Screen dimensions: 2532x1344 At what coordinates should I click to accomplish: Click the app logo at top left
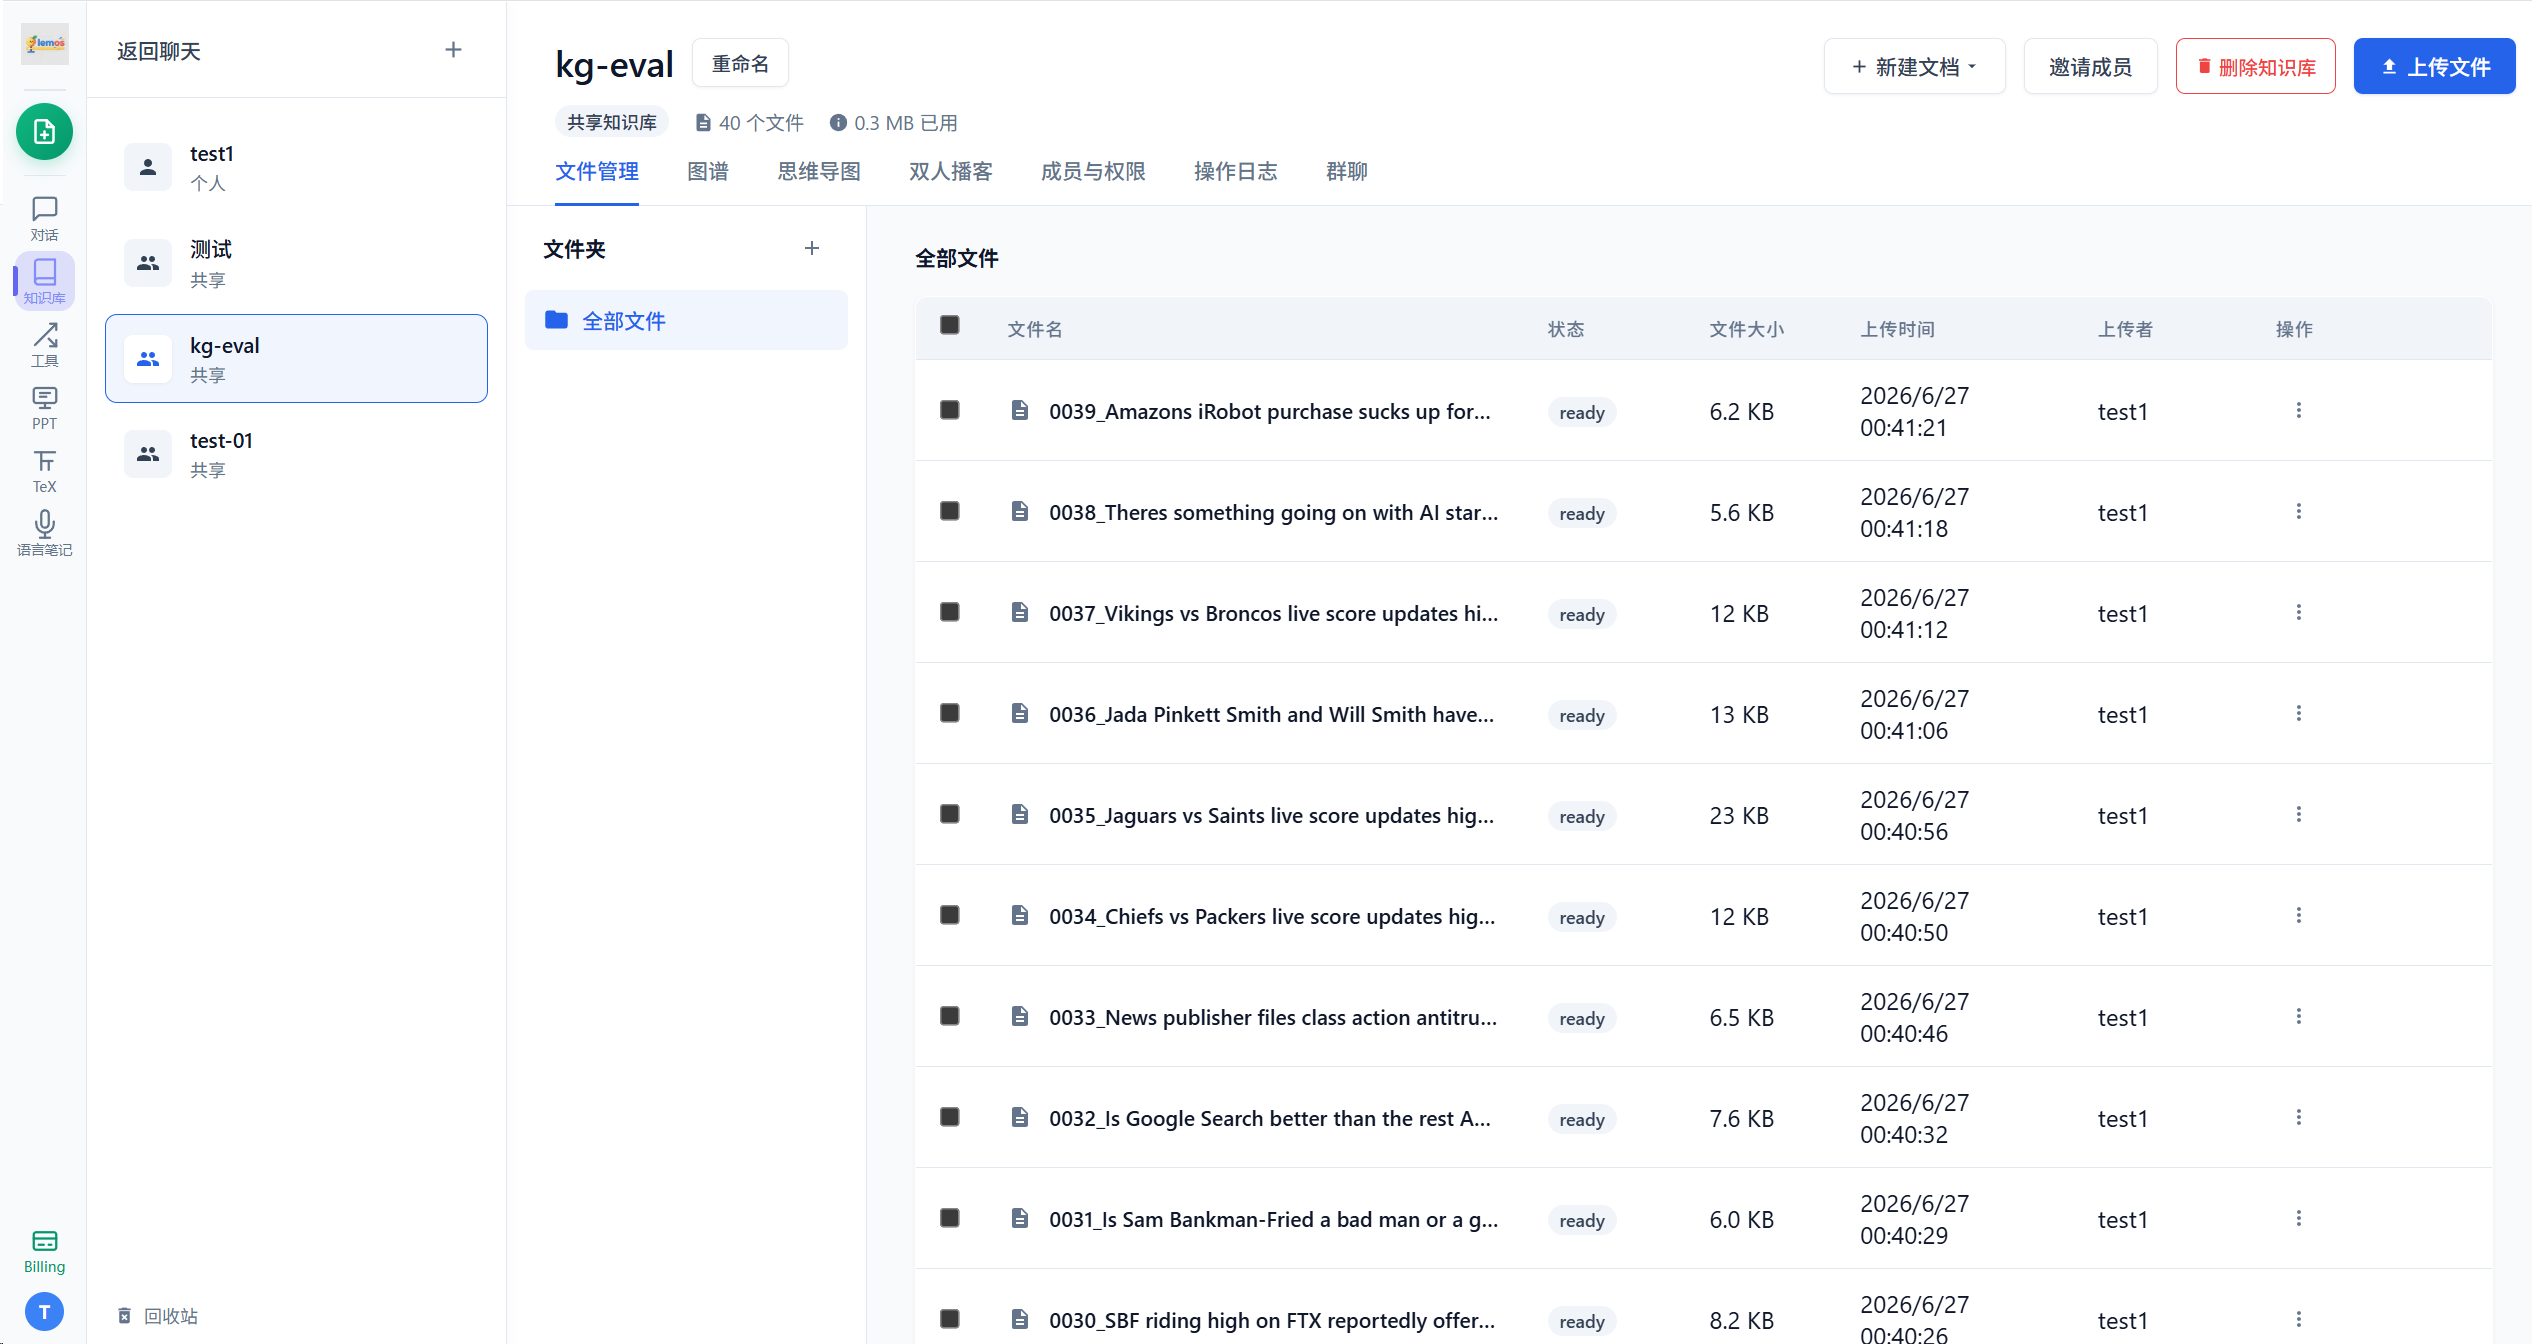coord(44,43)
